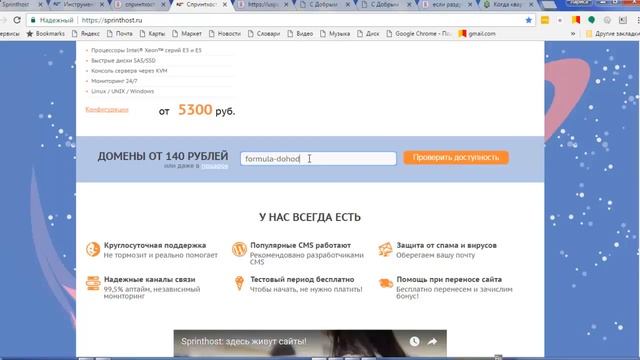Open the green round extension icon
This screenshot has height=360, width=640.
pyautogui.click(x=591, y=20)
